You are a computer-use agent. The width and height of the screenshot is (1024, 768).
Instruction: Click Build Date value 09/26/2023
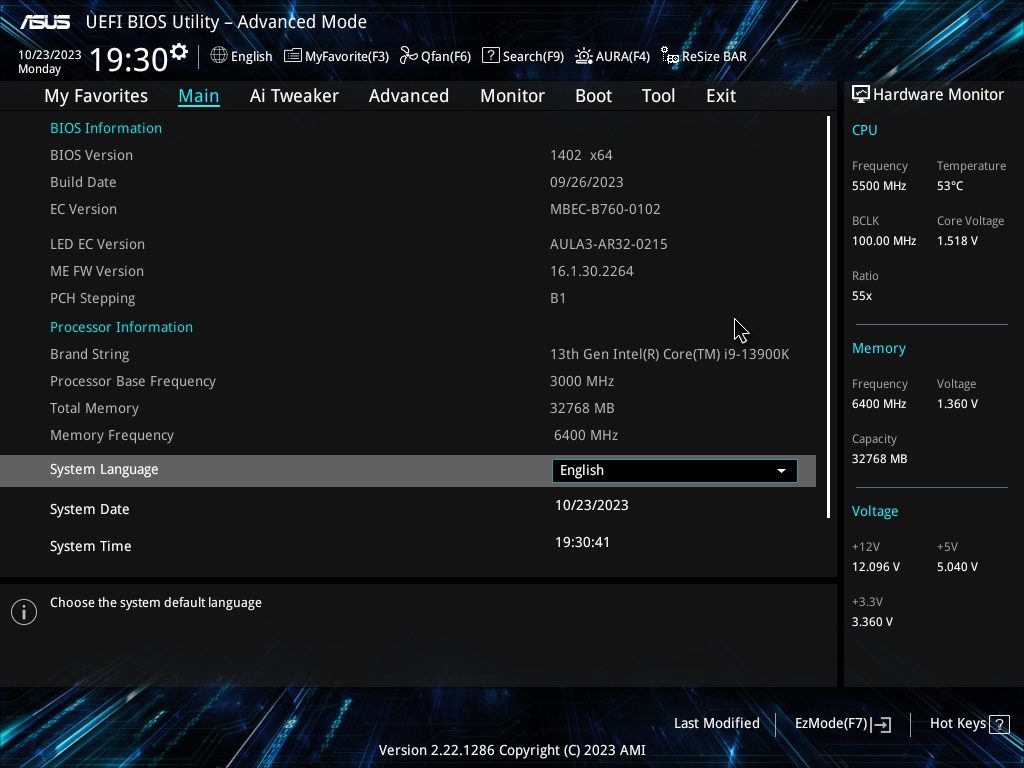pyautogui.click(x=586, y=182)
